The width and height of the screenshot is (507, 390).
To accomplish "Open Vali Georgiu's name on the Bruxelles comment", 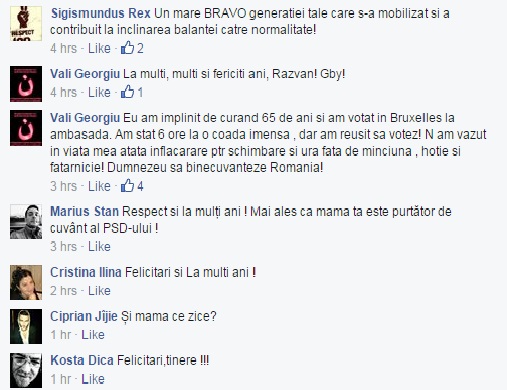I will click(x=85, y=118).
